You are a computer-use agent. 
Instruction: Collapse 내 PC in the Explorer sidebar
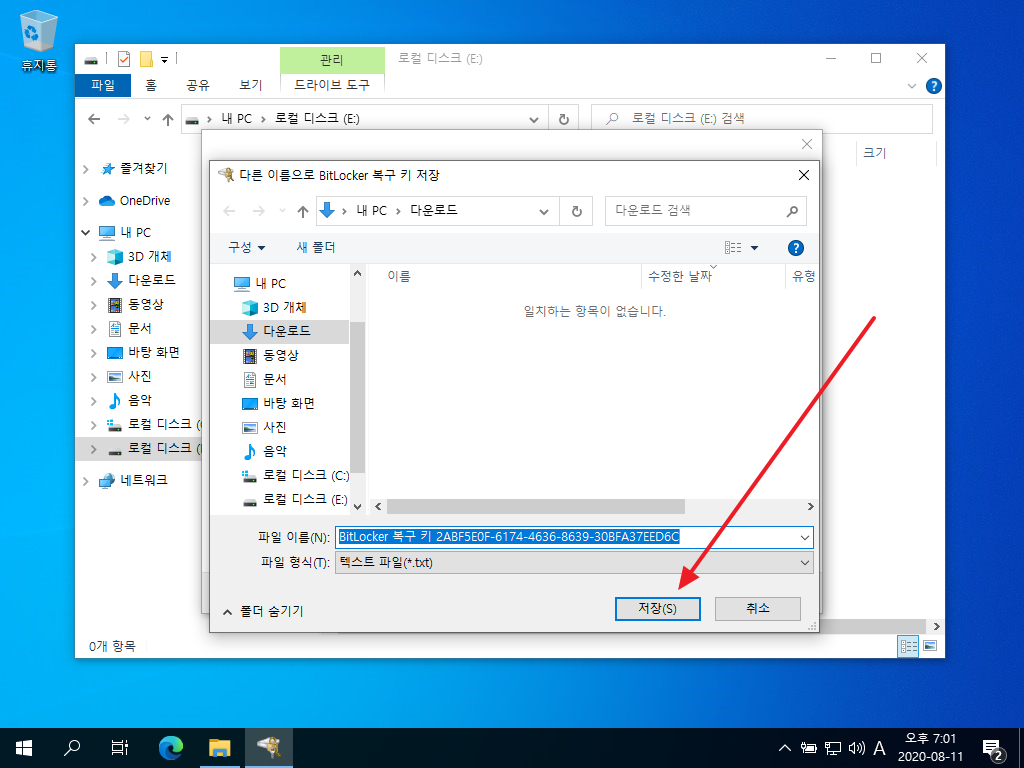coord(86,232)
